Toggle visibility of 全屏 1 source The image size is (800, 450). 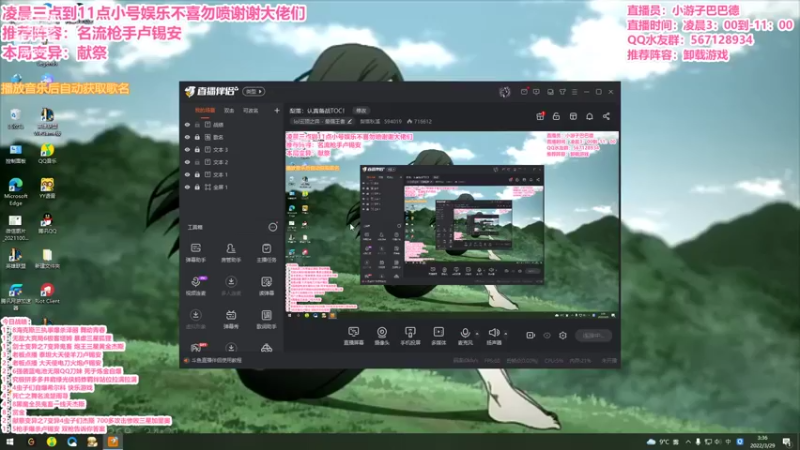pos(187,187)
